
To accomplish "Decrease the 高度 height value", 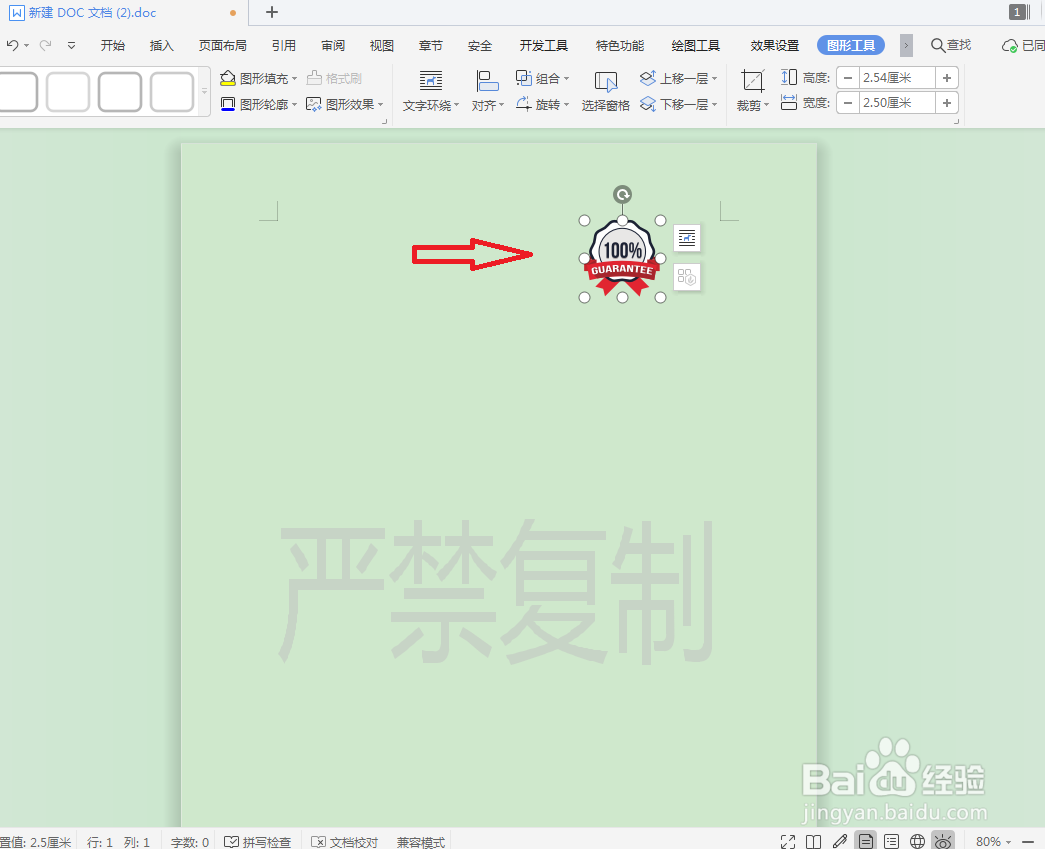I will pyautogui.click(x=848, y=78).
